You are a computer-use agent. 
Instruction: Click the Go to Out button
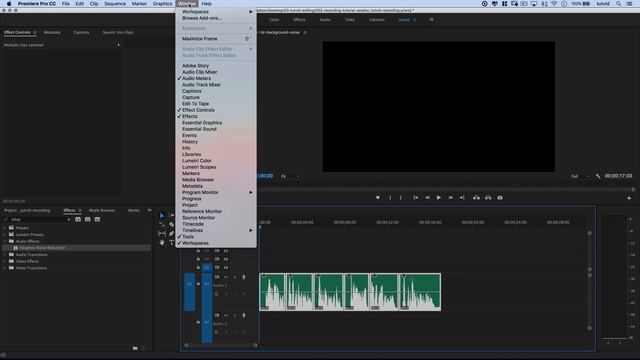462,198
